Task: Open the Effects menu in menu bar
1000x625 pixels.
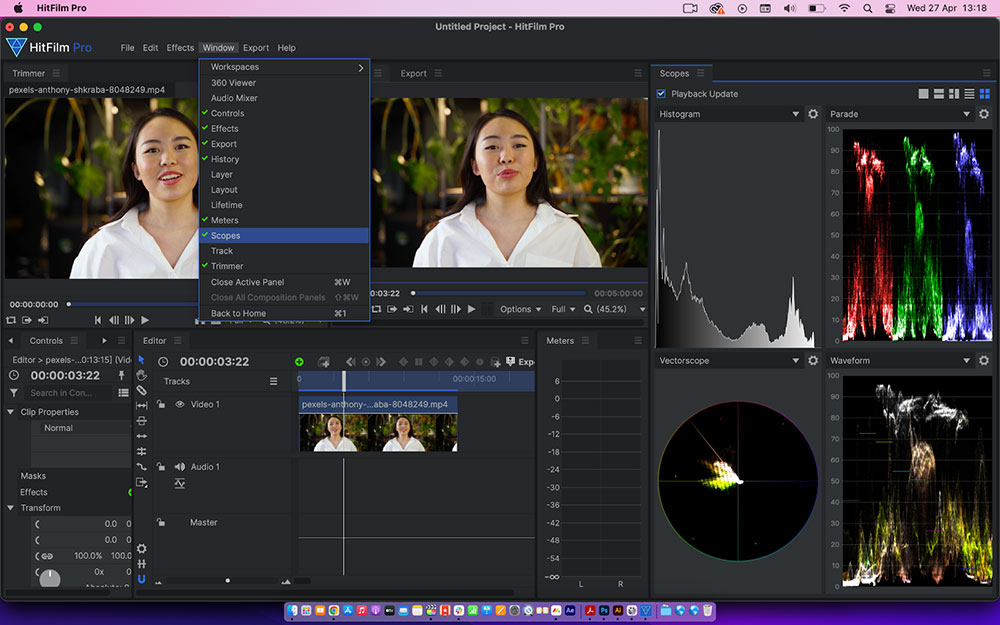Action: (180, 48)
